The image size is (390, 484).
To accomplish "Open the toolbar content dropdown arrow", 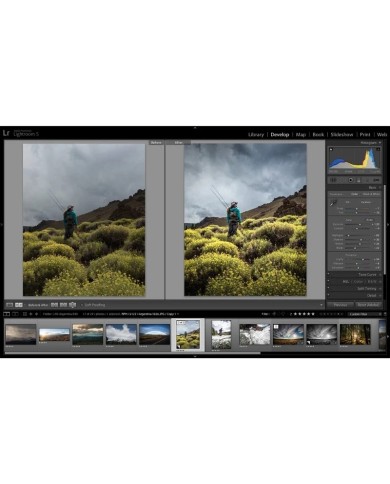I will pos(321,305).
